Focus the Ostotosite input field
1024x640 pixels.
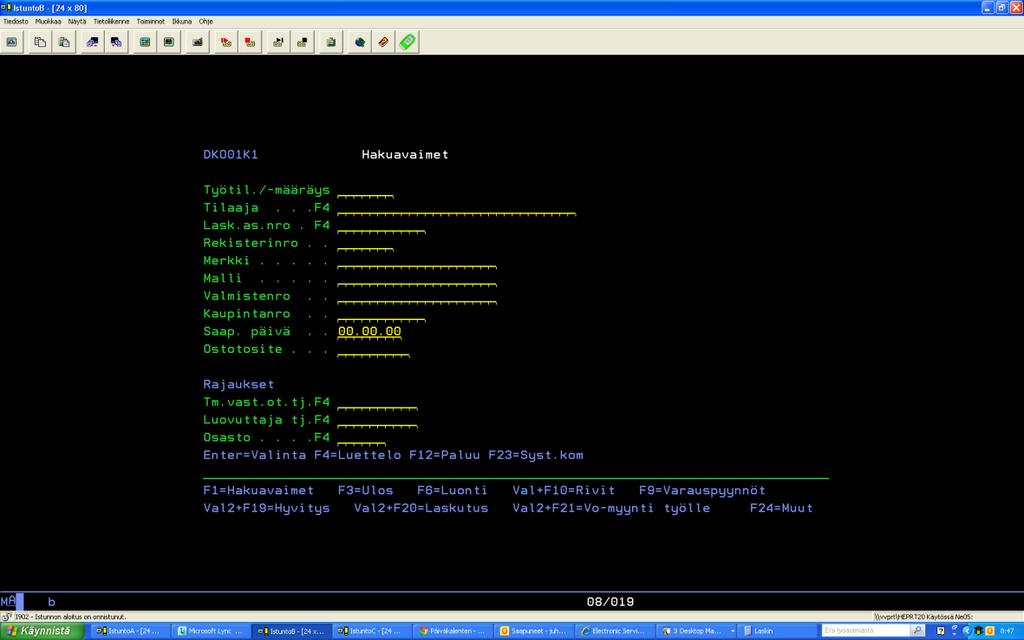click(373, 349)
